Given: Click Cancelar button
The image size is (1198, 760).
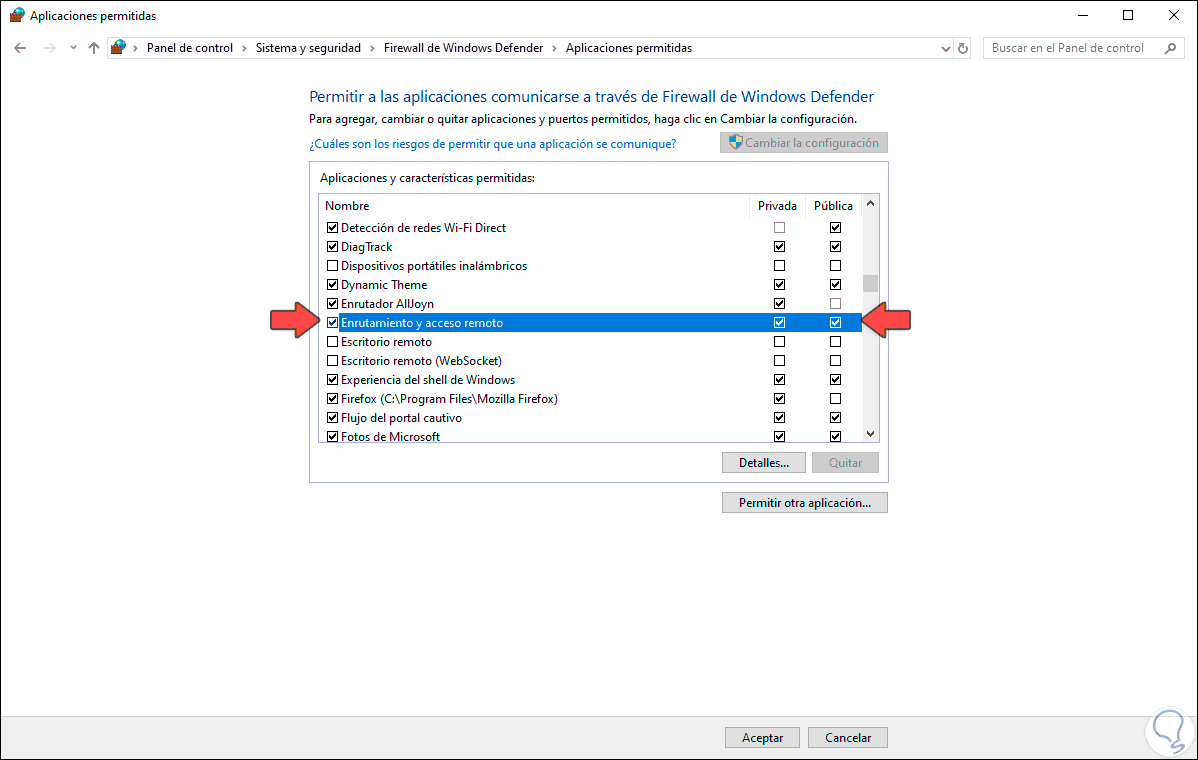Looking at the screenshot, I should pos(848,738).
